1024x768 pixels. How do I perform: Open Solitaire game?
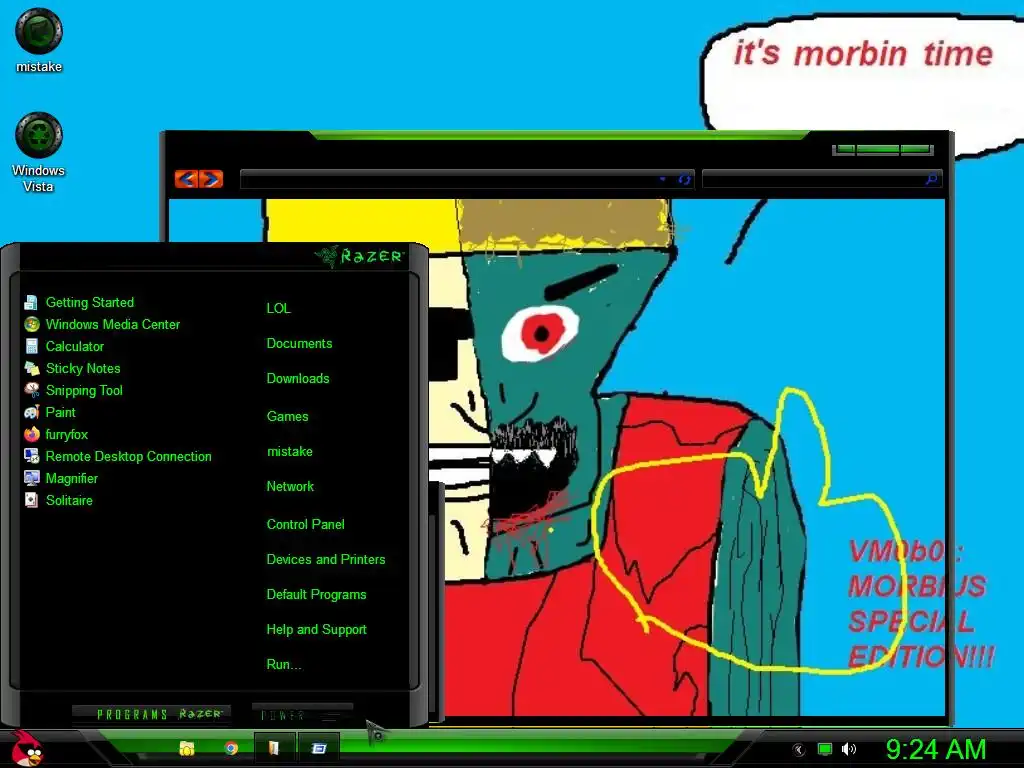coord(69,500)
